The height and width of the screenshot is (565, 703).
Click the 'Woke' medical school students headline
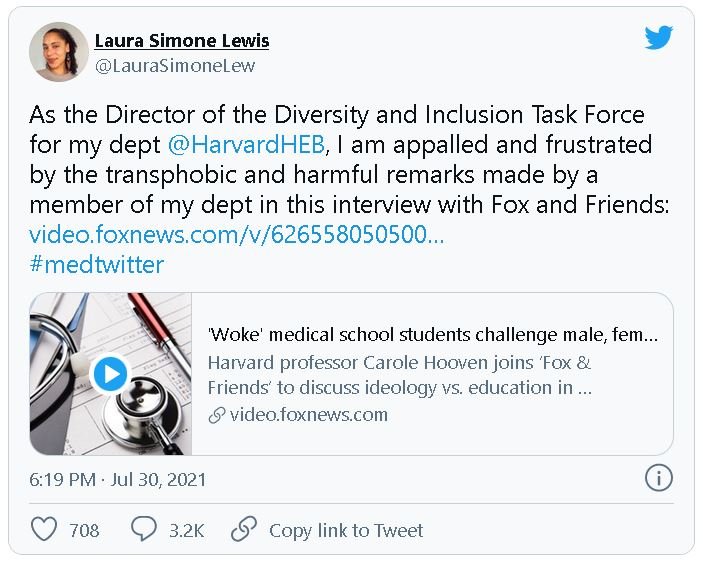pos(432,335)
